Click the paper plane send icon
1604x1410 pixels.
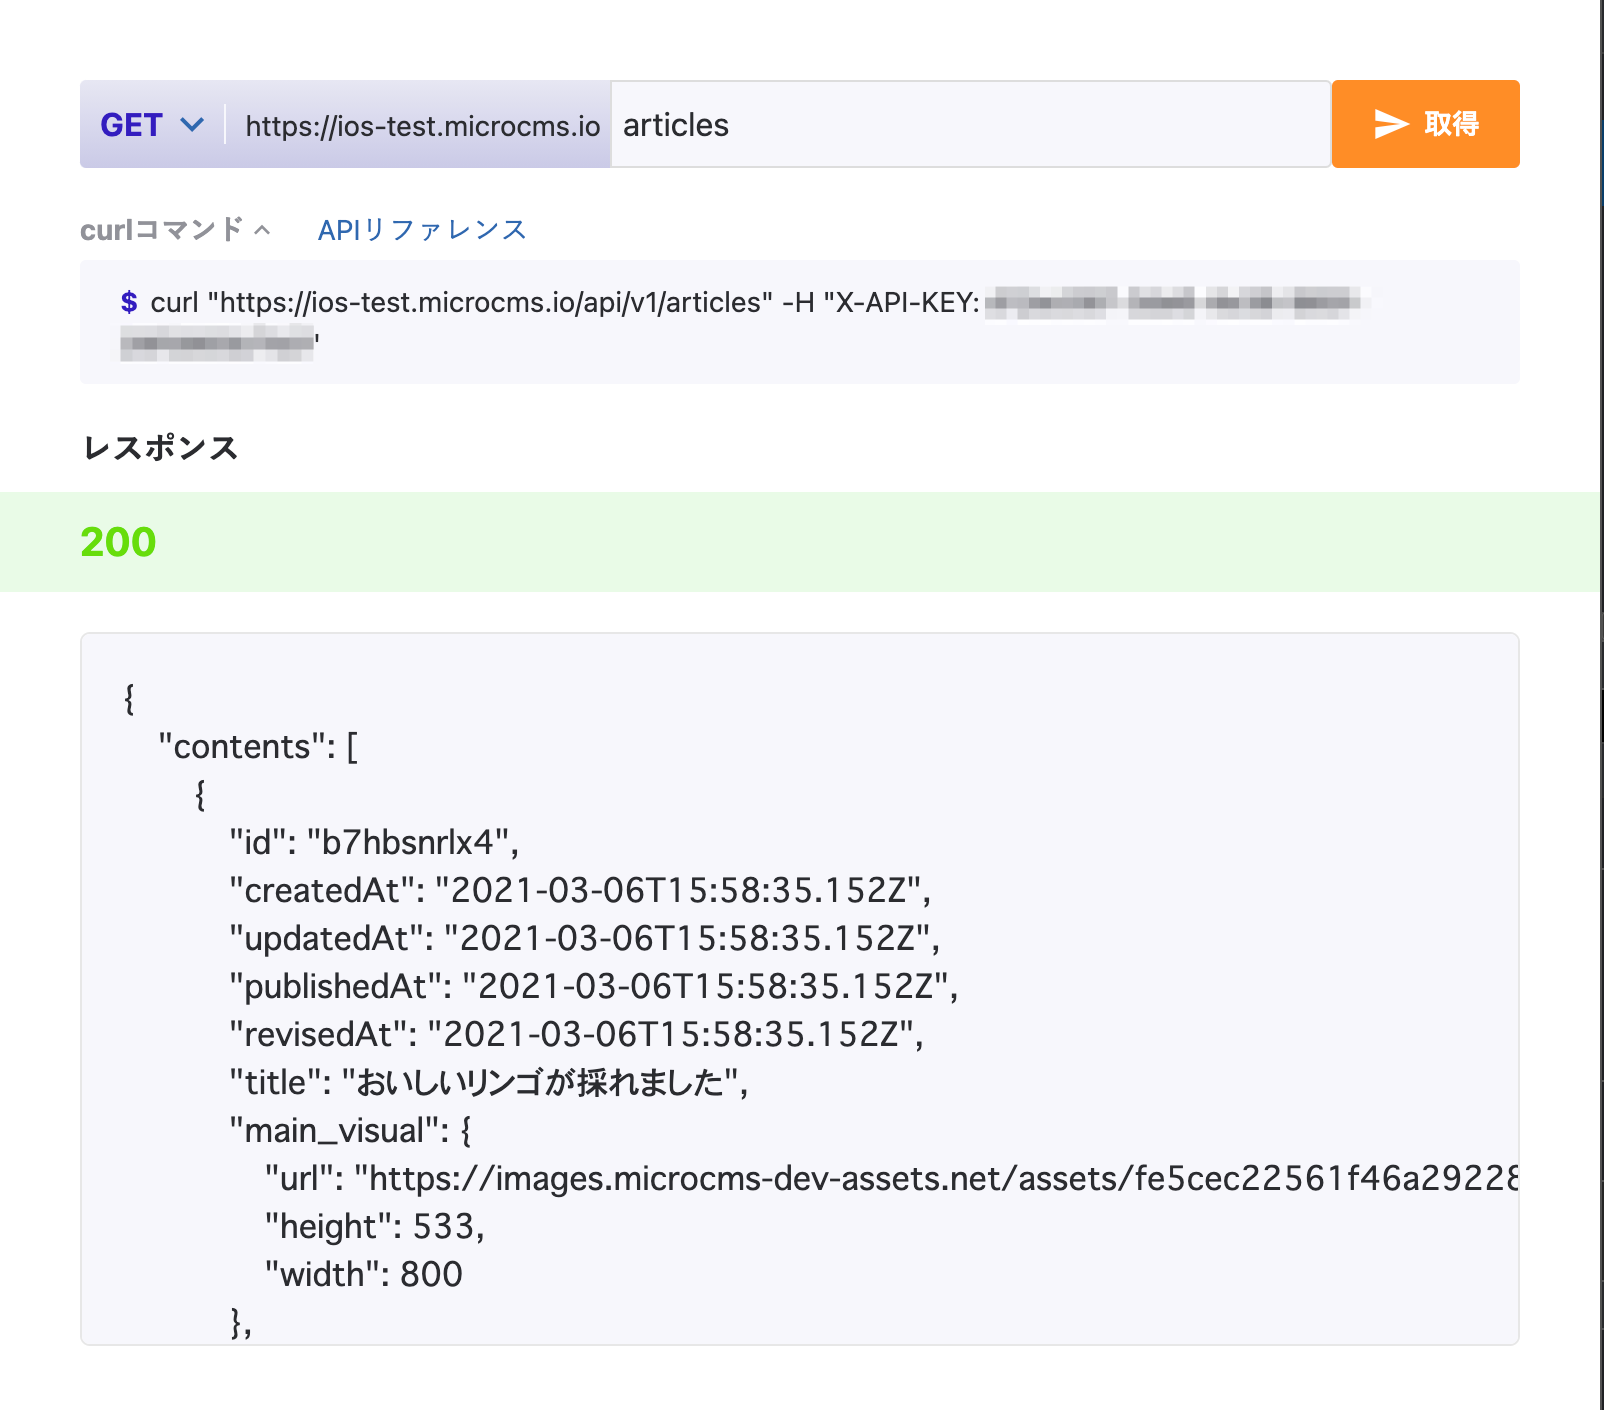pos(1390,124)
